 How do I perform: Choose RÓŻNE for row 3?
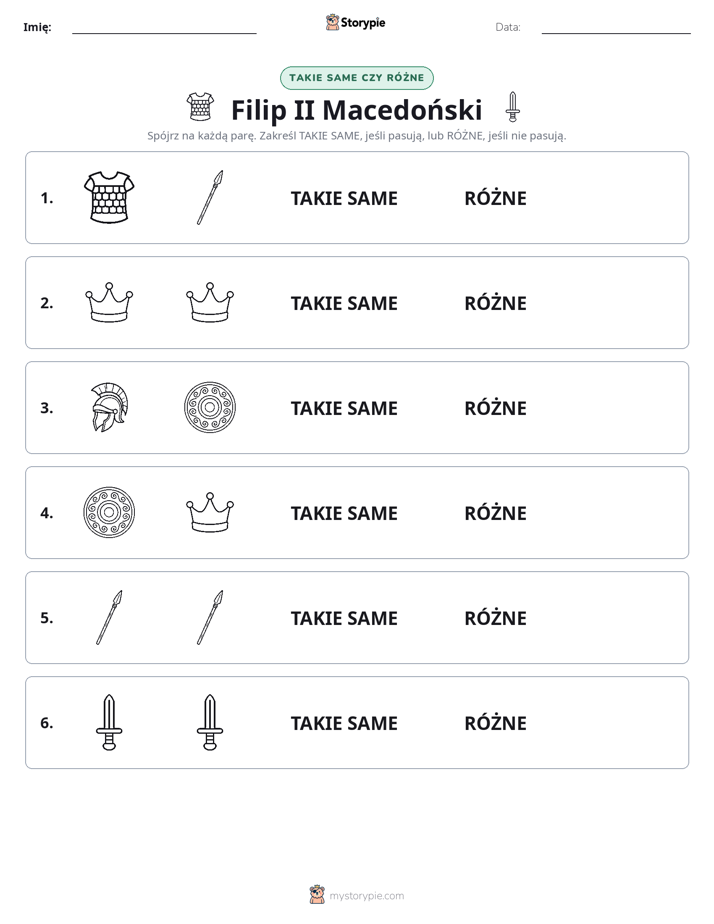point(495,408)
